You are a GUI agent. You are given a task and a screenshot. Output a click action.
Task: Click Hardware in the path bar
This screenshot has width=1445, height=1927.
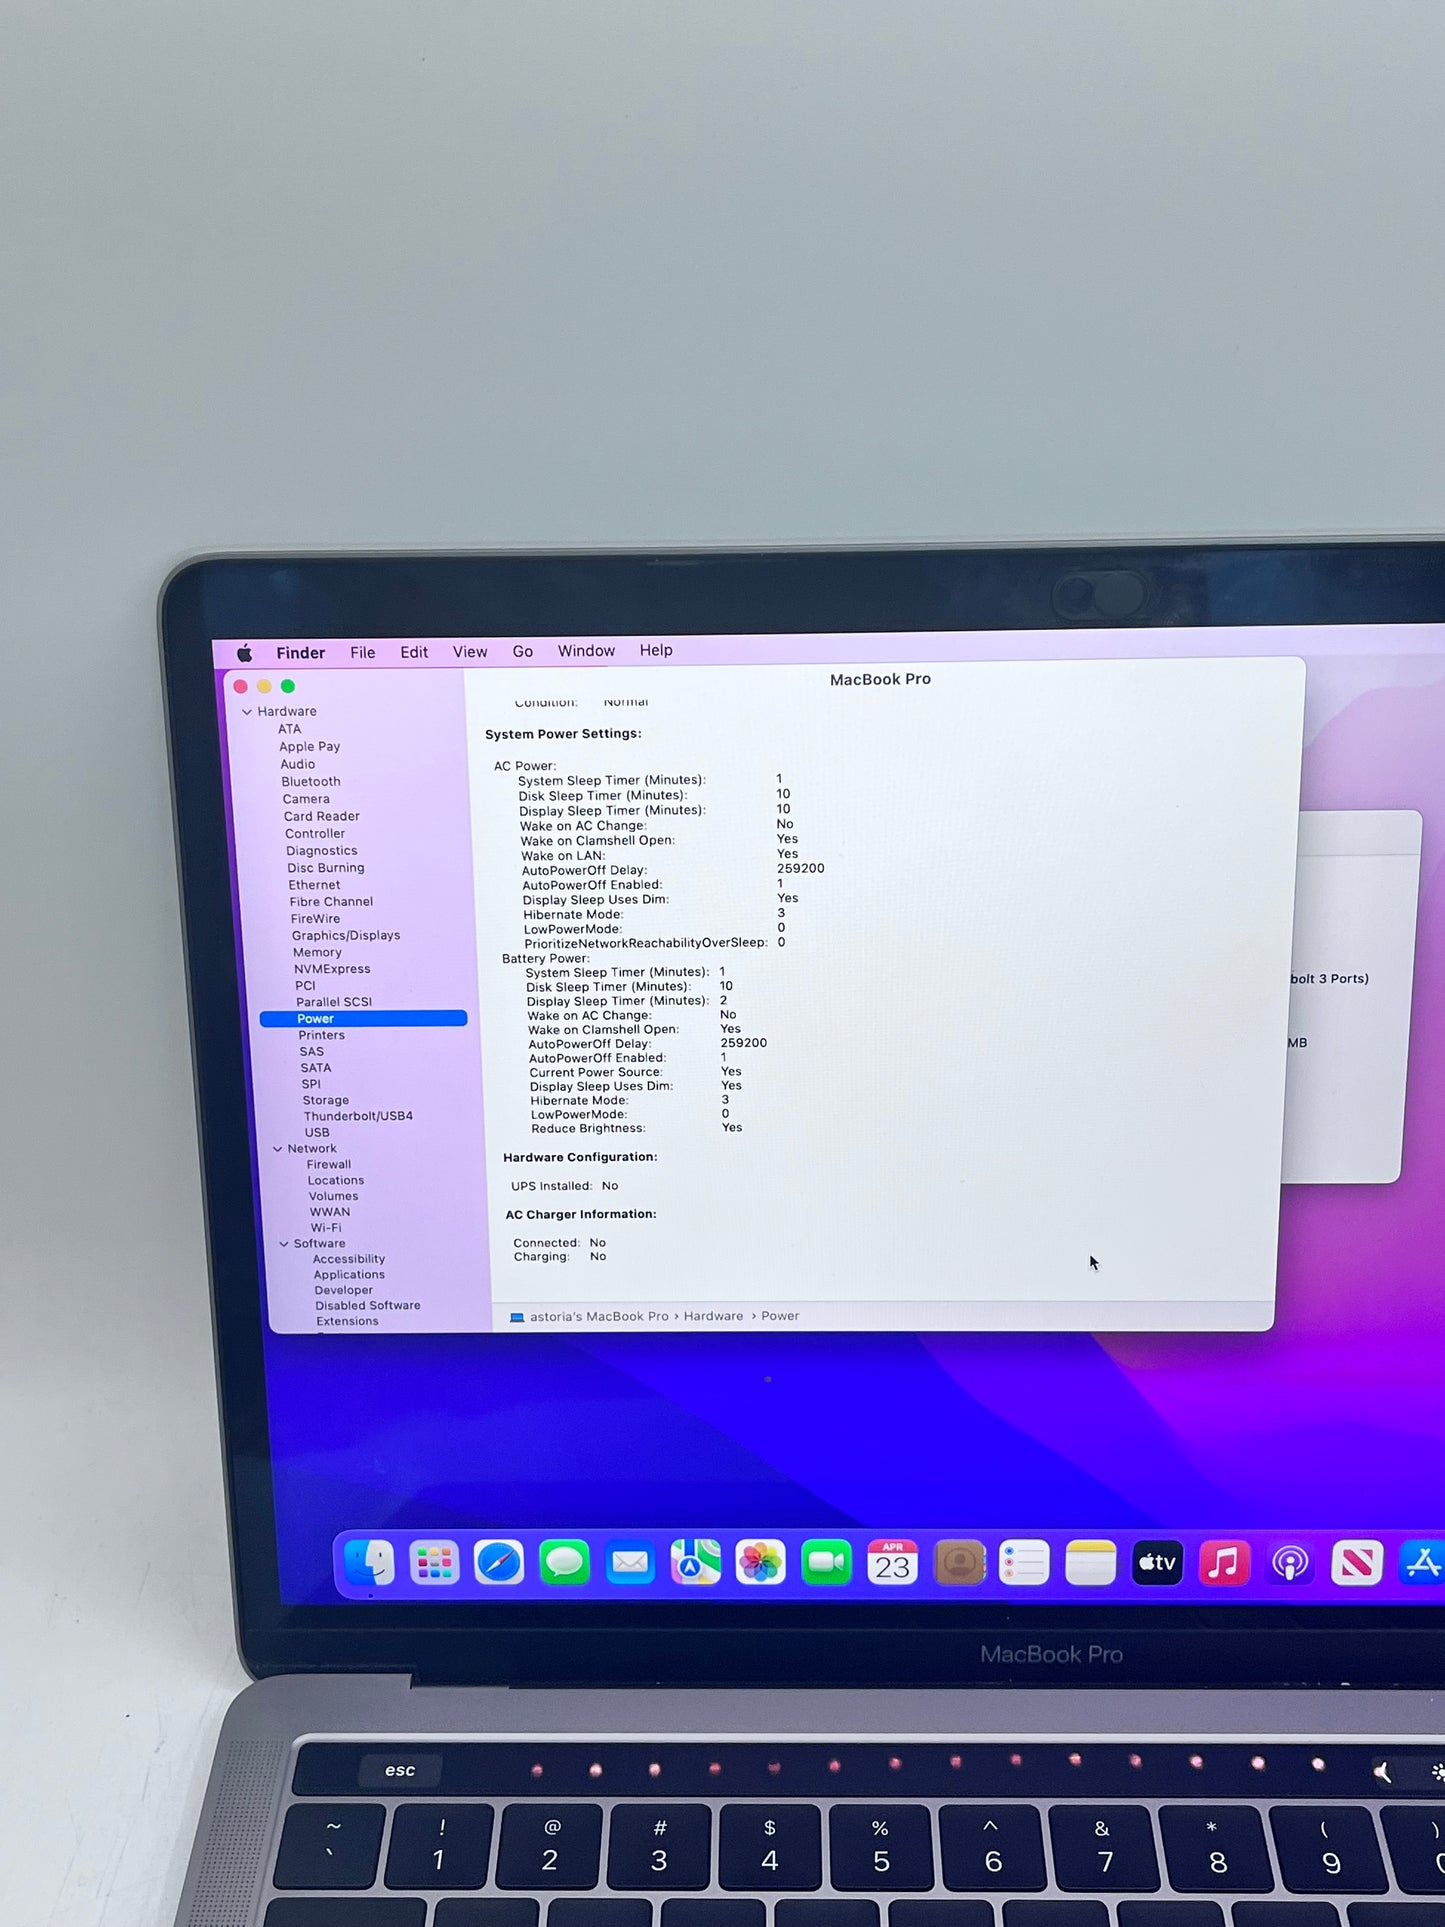click(713, 1316)
